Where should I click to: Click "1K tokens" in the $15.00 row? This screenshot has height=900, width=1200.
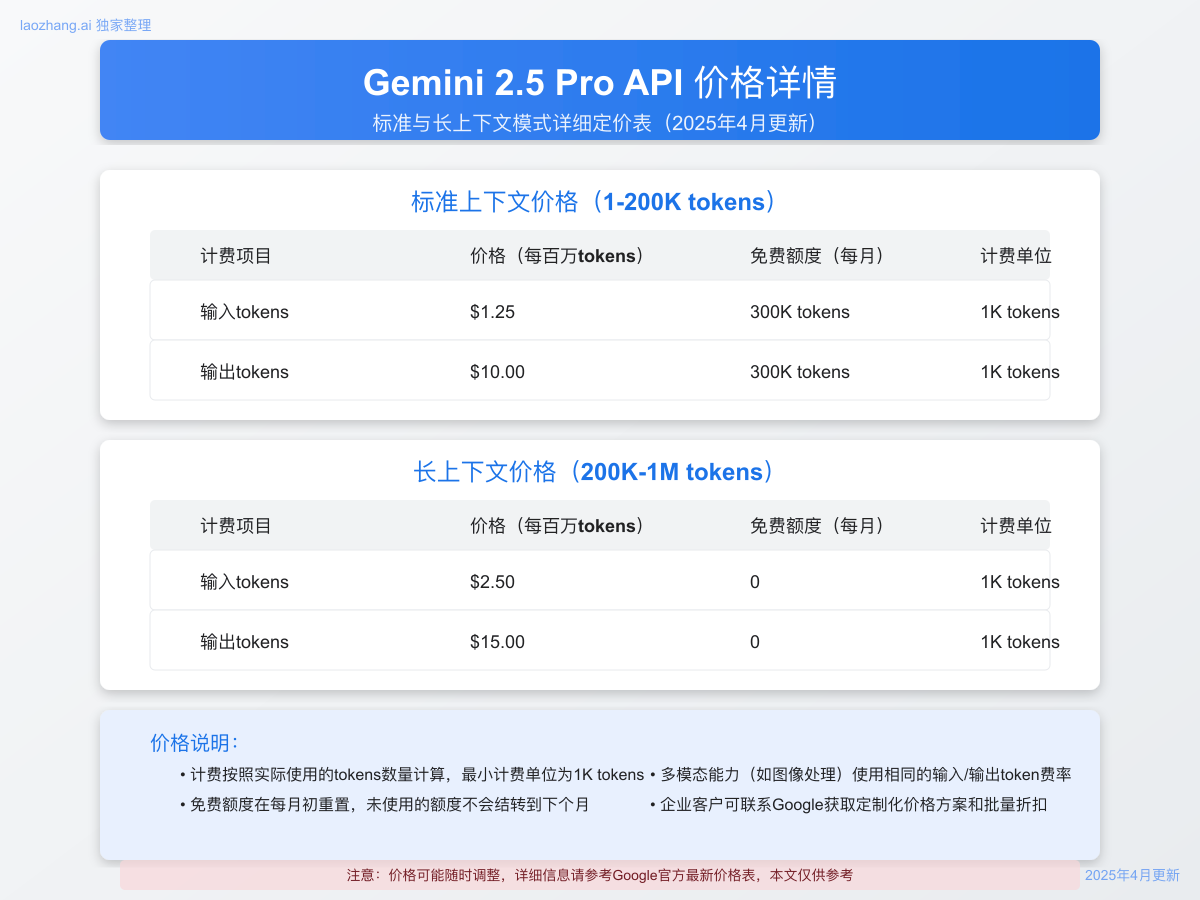[x=1020, y=642]
